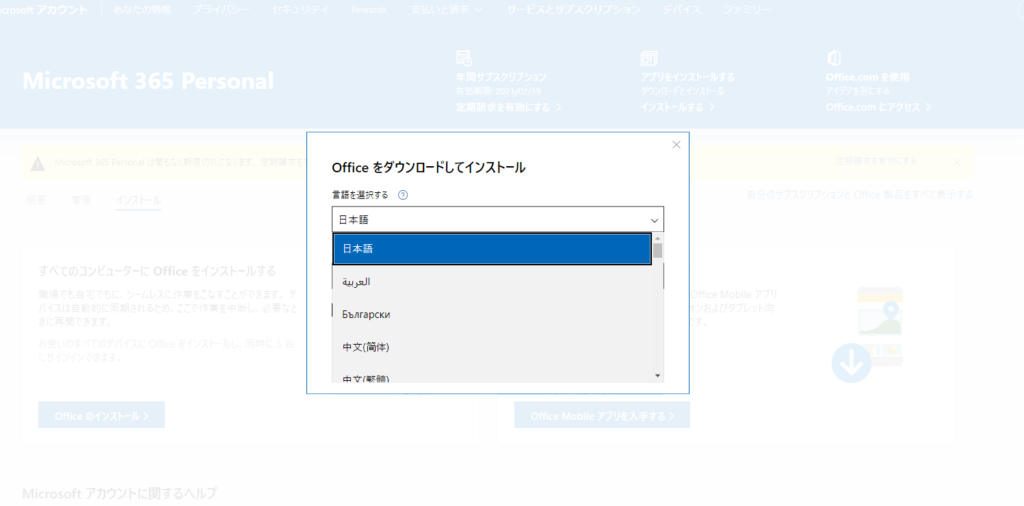Click 定期請求を有効にする link in header
This screenshot has height=506, width=1024.
click(x=509, y=107)
